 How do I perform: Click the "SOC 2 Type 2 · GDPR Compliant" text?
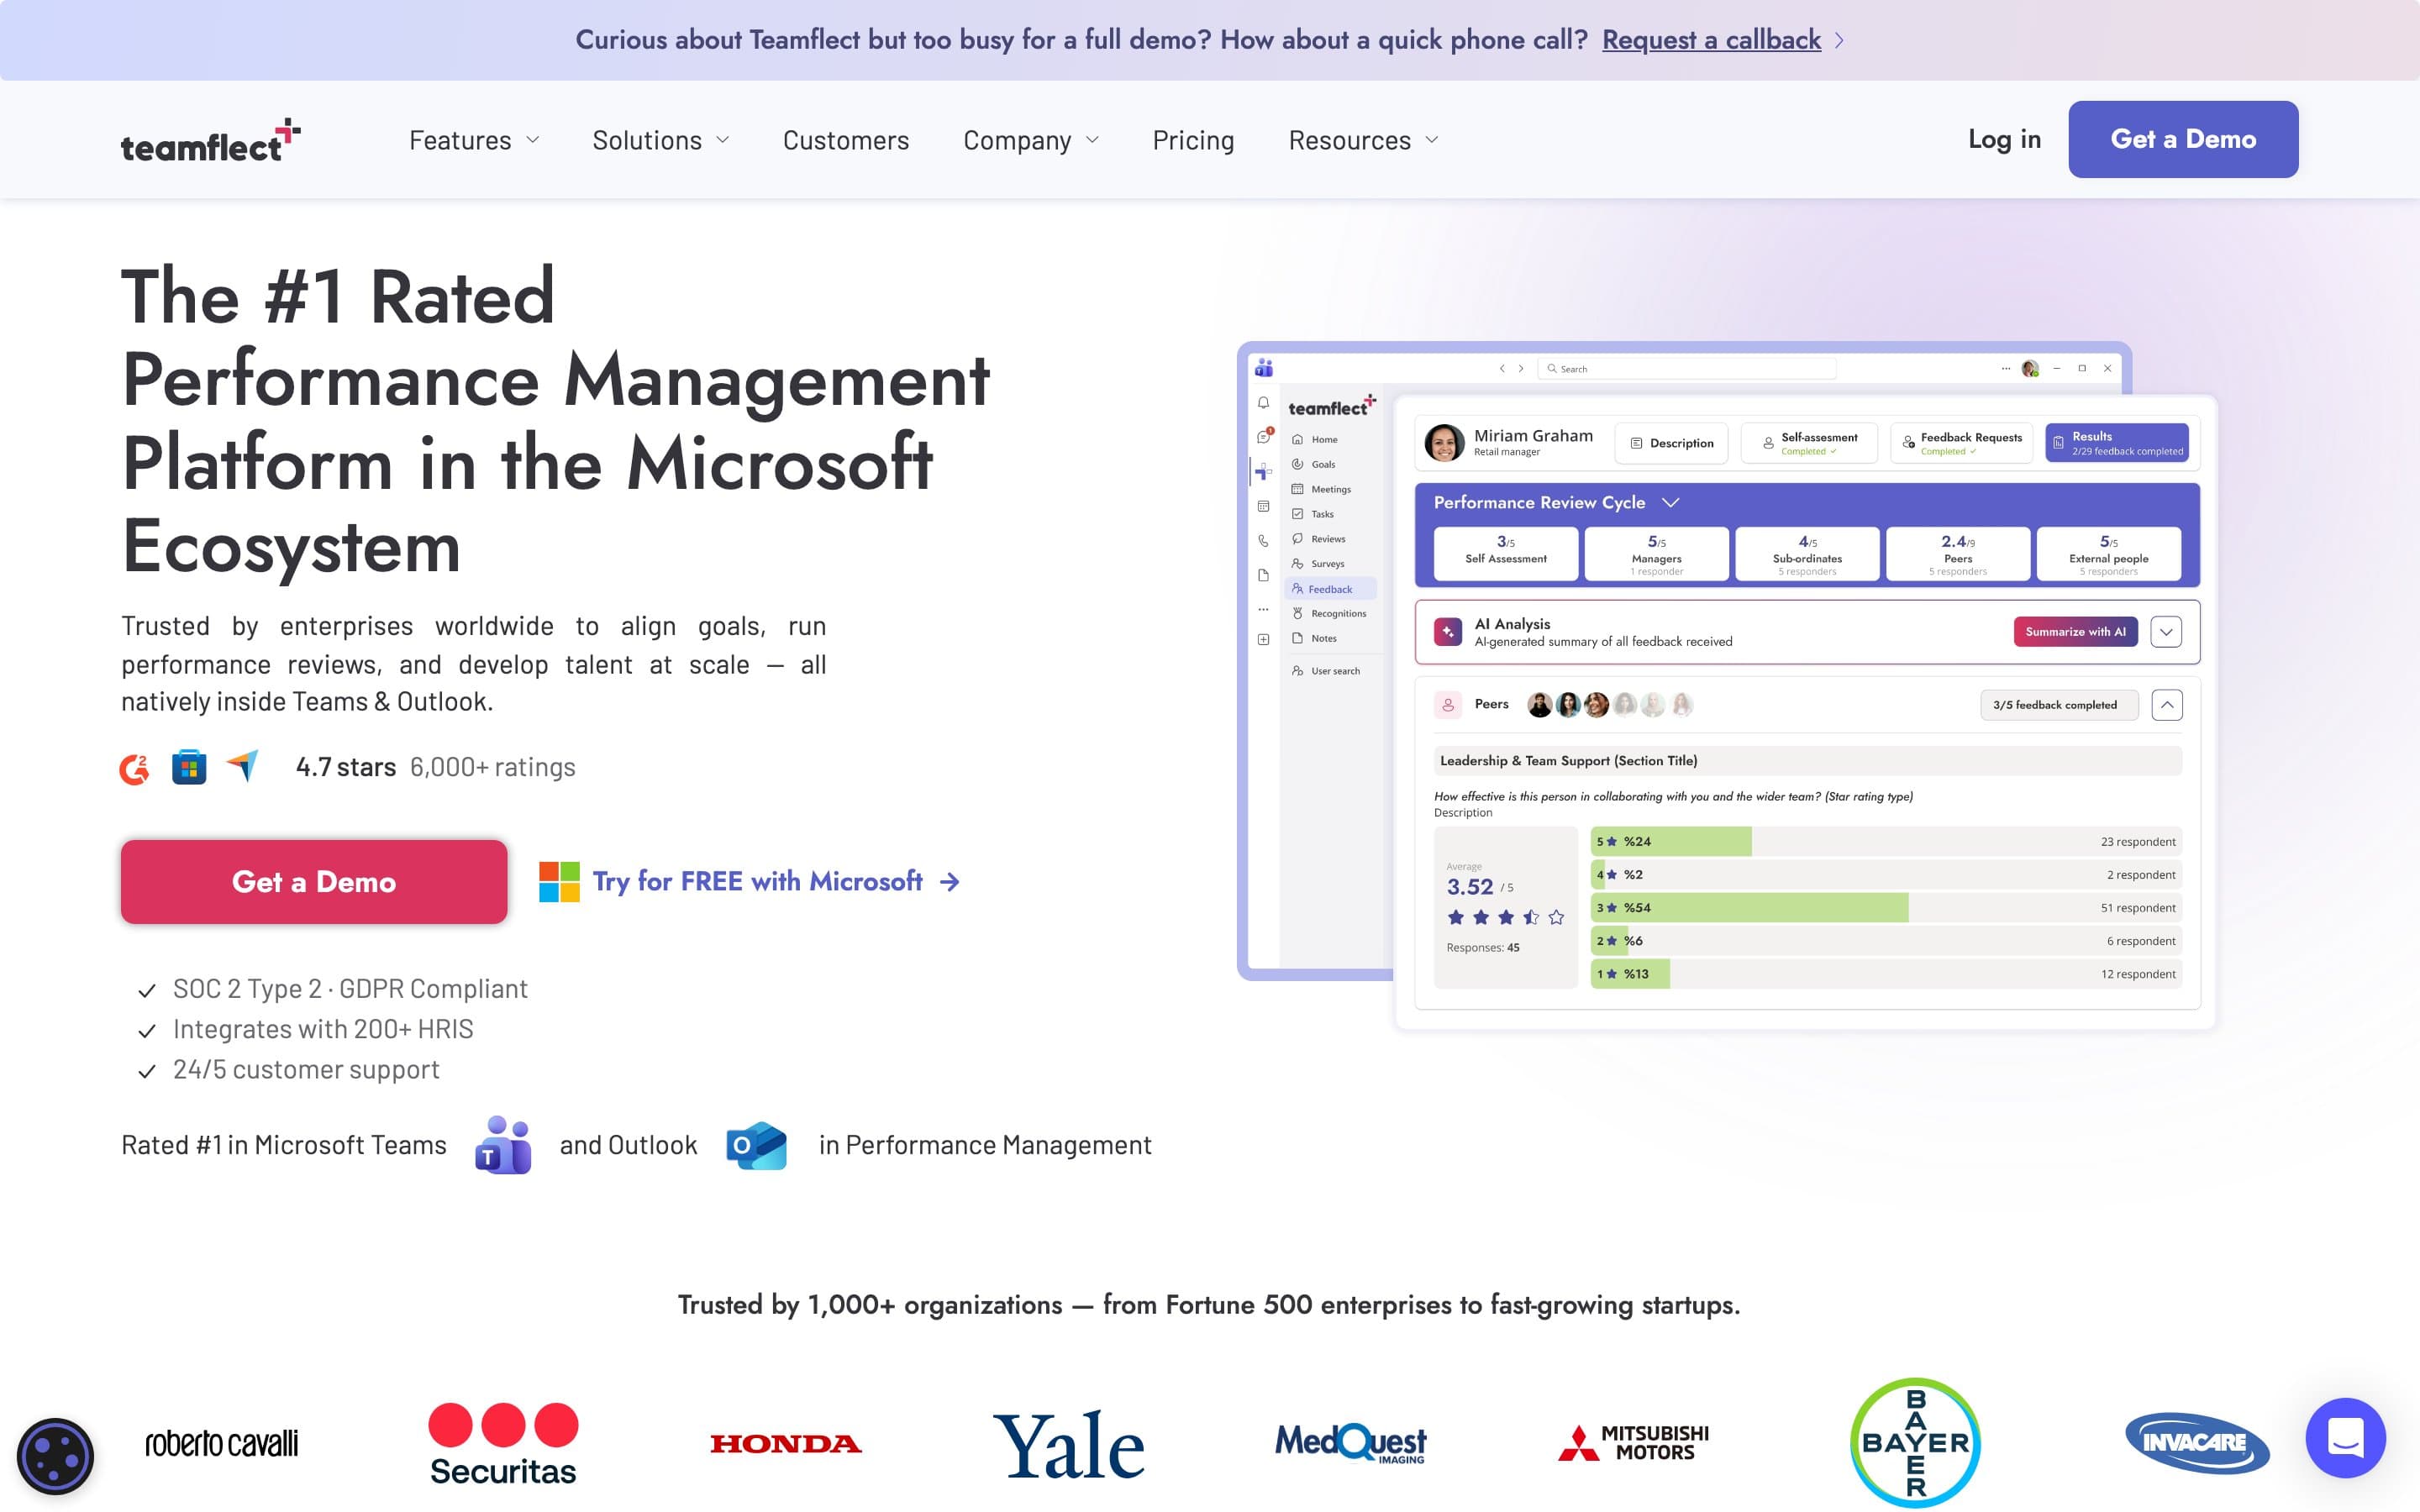(350, 989)
